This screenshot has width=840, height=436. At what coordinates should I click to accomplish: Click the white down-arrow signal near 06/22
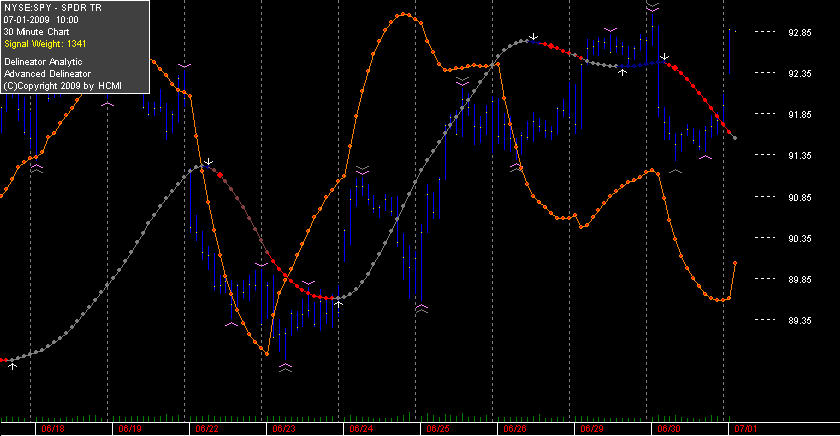pos(209,161)
